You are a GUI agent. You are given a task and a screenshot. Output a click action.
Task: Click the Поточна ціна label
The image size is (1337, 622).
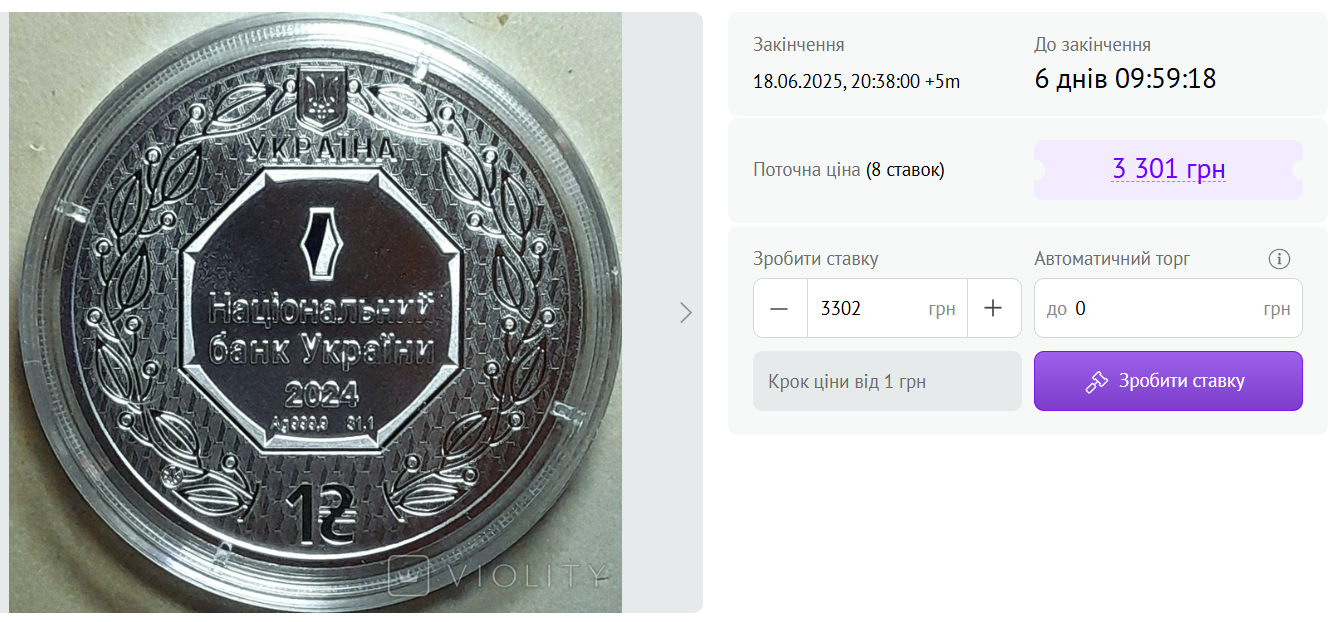tap(807, 169)
